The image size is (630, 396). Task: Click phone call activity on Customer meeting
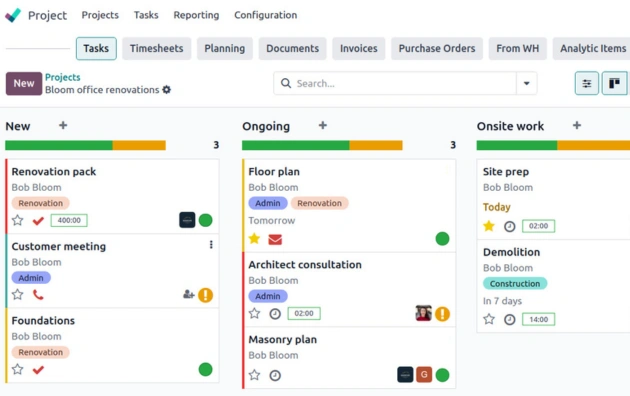tap(38, 295)
